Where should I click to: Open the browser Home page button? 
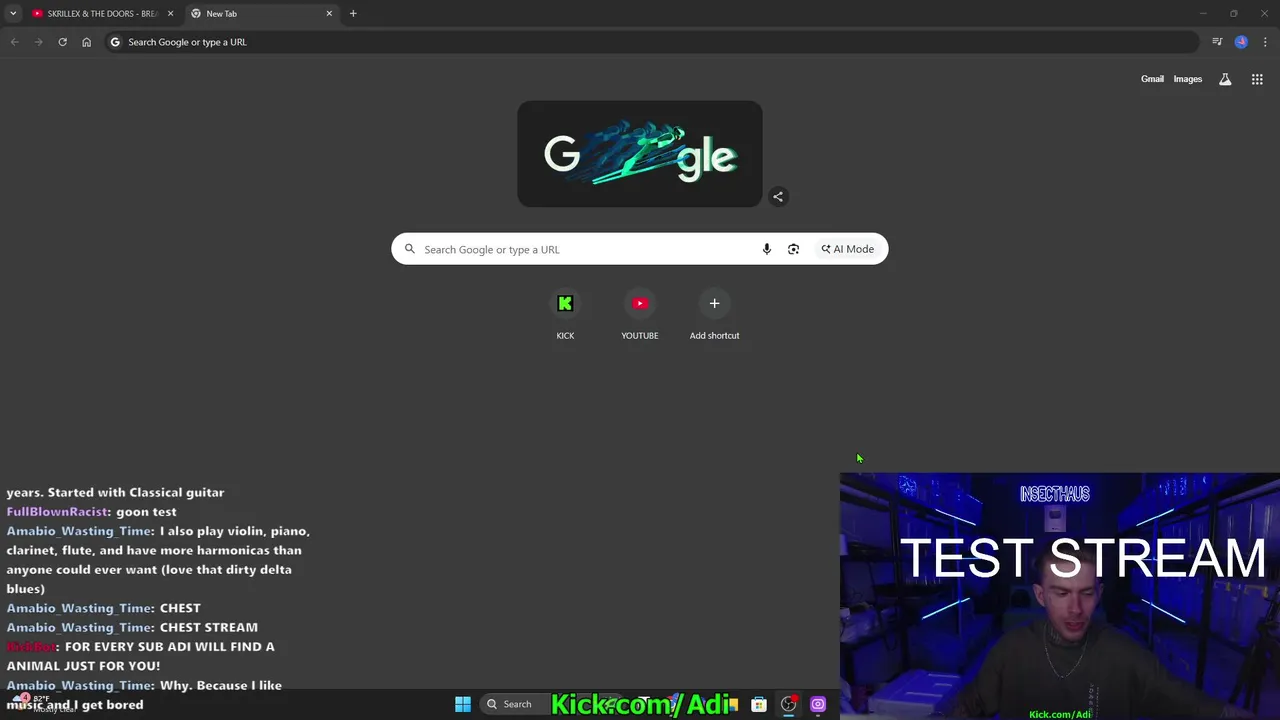tap(86, 42)
